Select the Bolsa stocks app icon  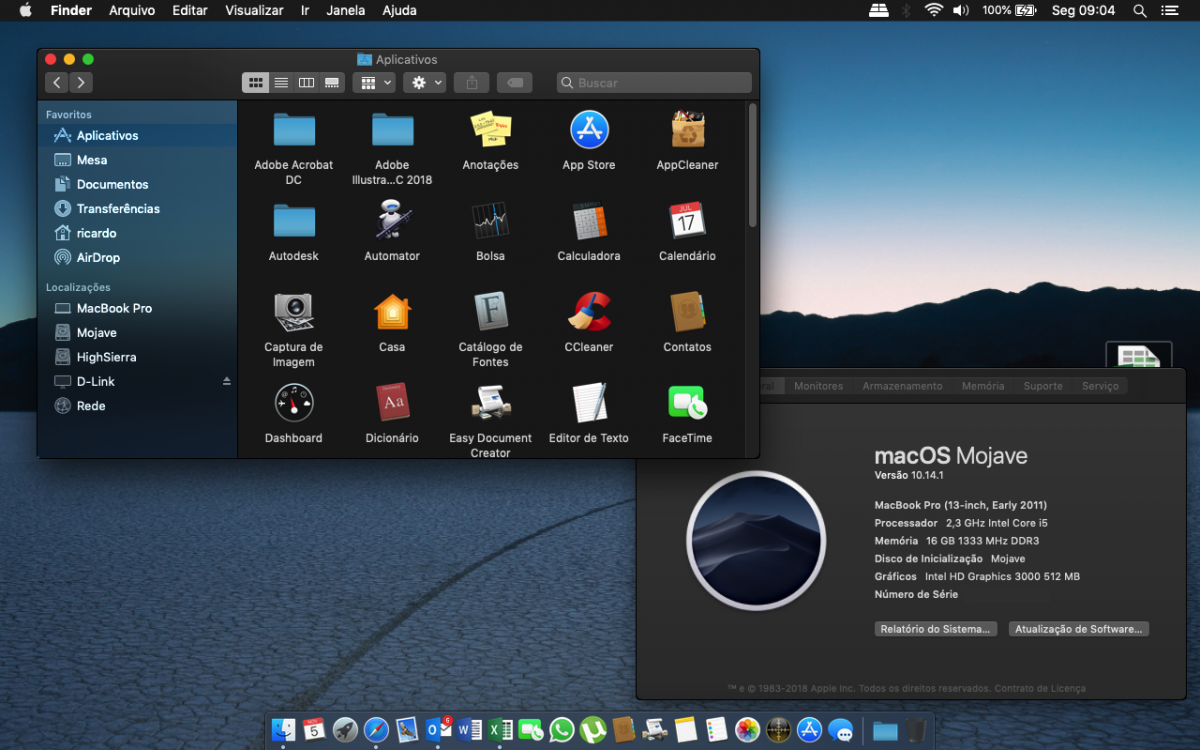pyautogui.click(x=491, y=220)
